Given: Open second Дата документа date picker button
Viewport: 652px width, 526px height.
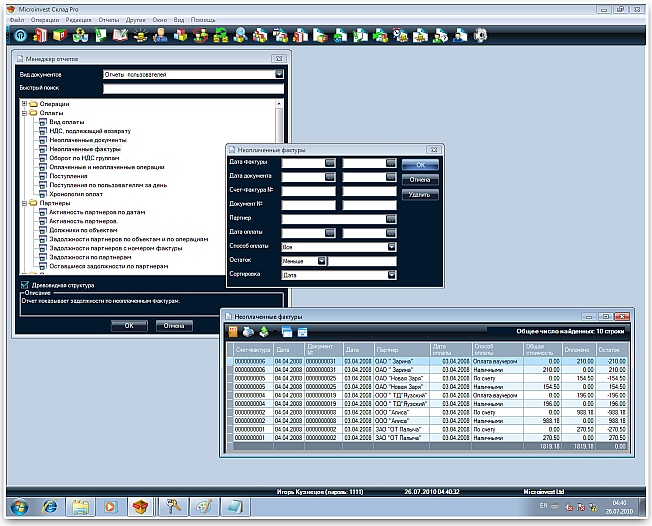Looking at the screenshot, I should (x=391, y=177).
